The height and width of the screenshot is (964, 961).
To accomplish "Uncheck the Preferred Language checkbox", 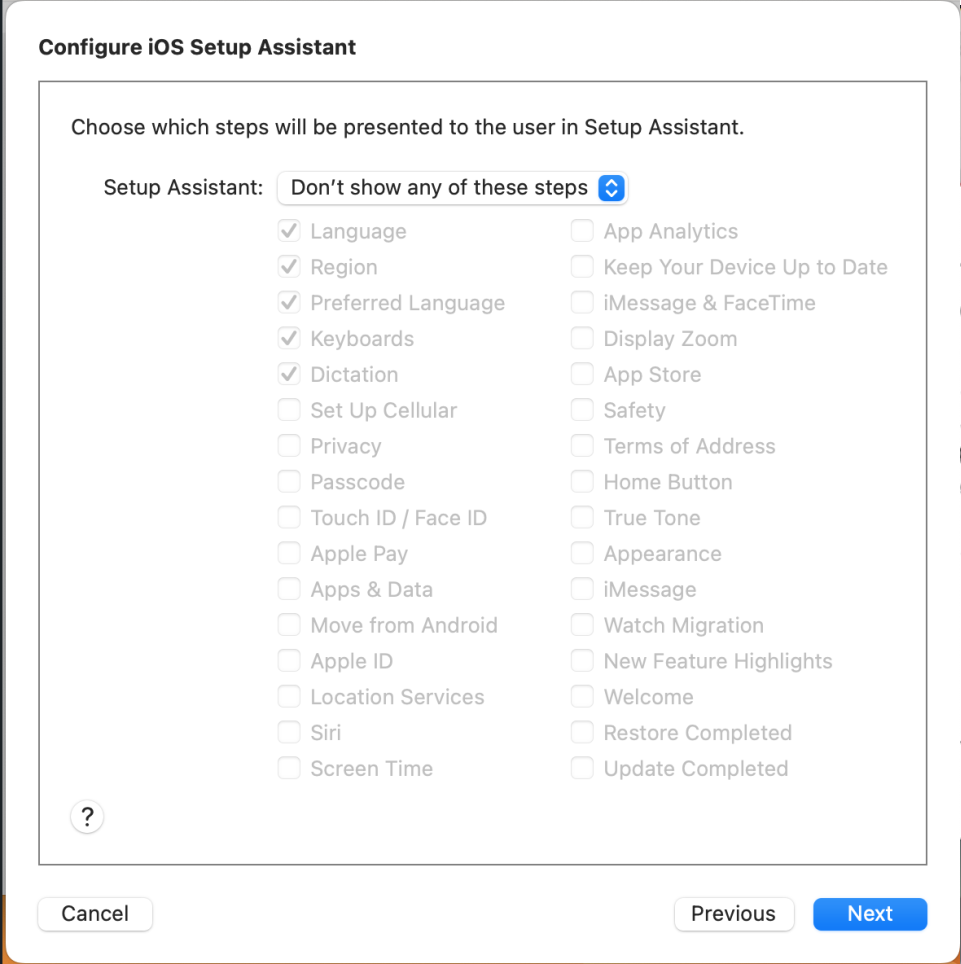I will 289,303.
